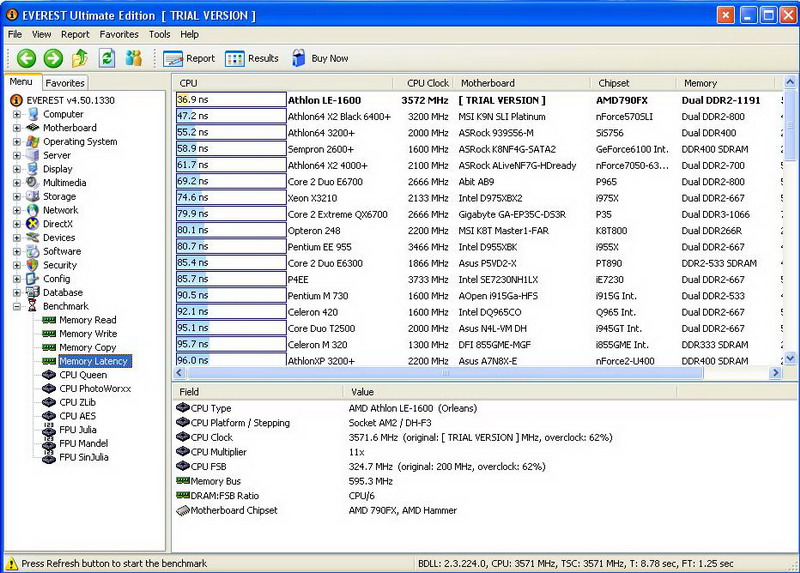Open the Report menu

pos(75,34)
